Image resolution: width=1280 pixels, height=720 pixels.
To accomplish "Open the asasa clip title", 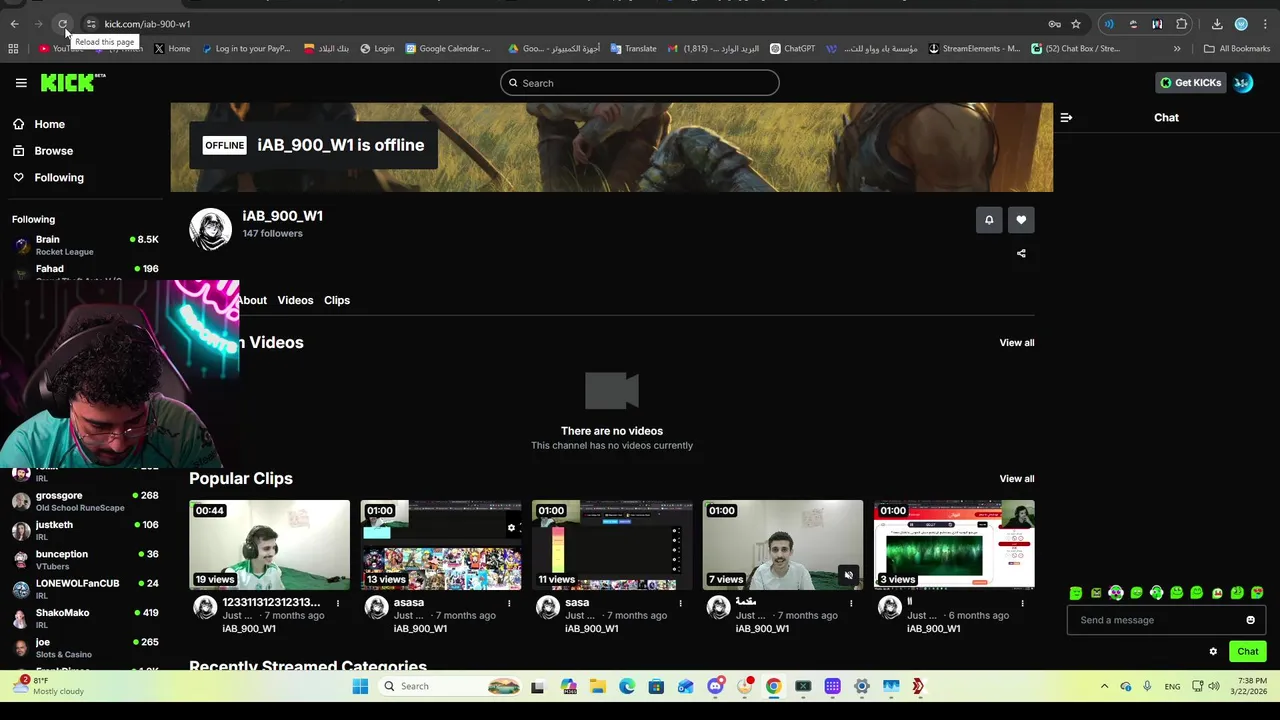I will [x=409, y=602].
